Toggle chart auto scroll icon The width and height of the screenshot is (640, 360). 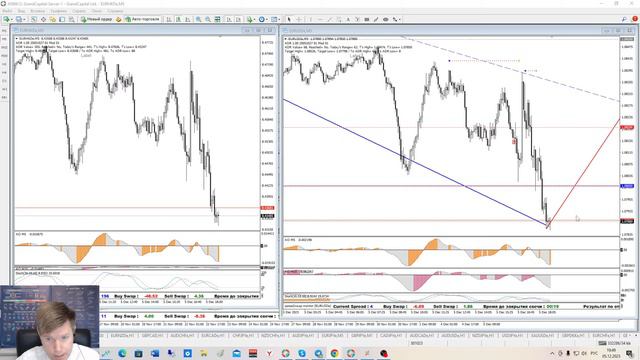pos(229,19)
